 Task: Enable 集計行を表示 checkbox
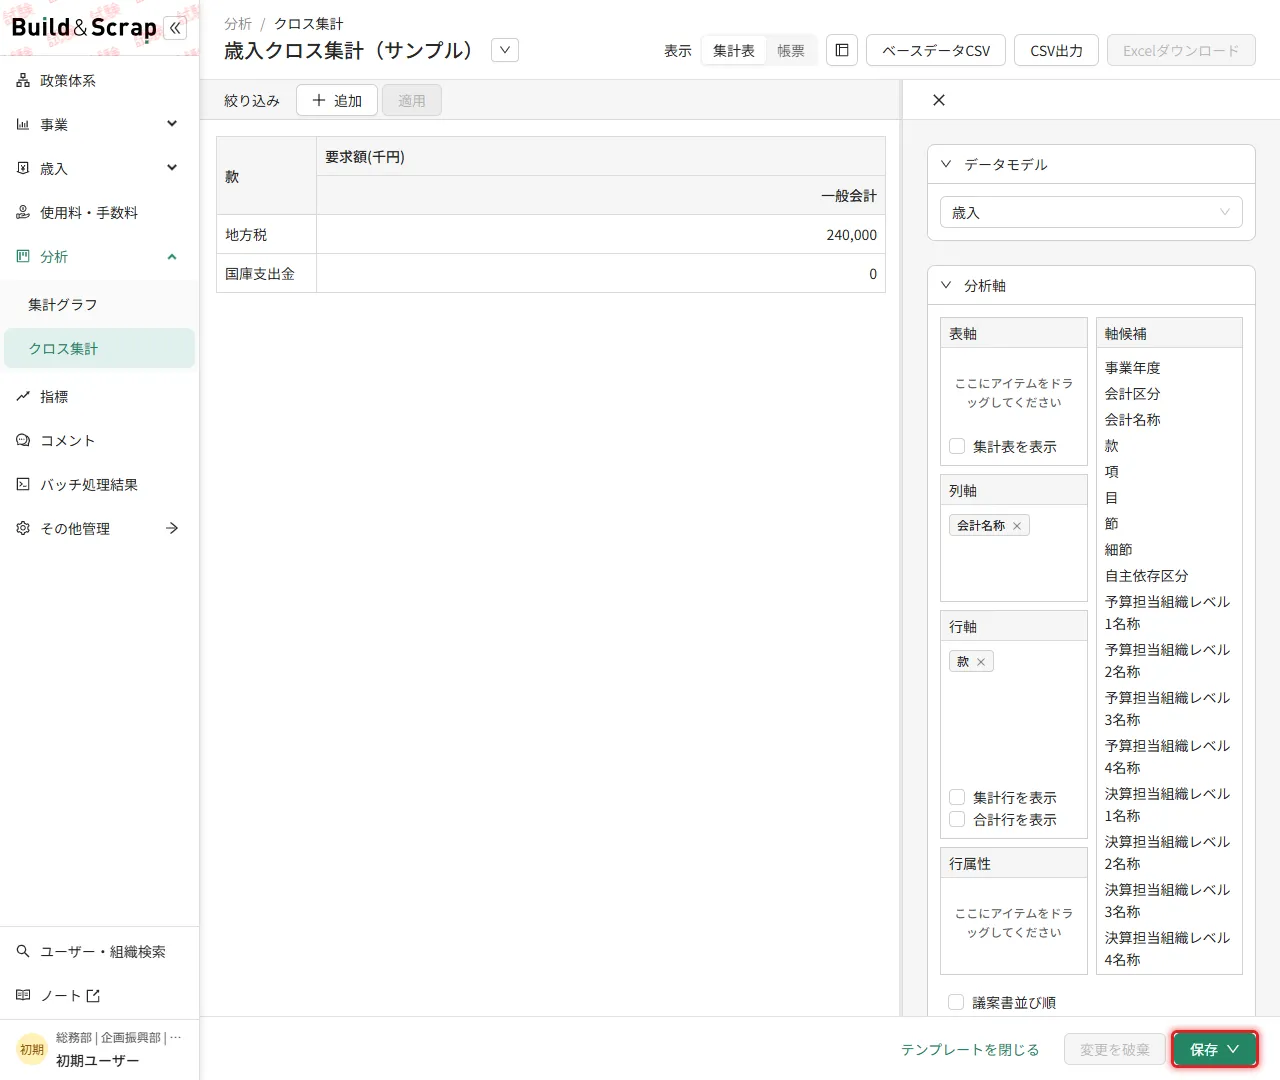957,798
